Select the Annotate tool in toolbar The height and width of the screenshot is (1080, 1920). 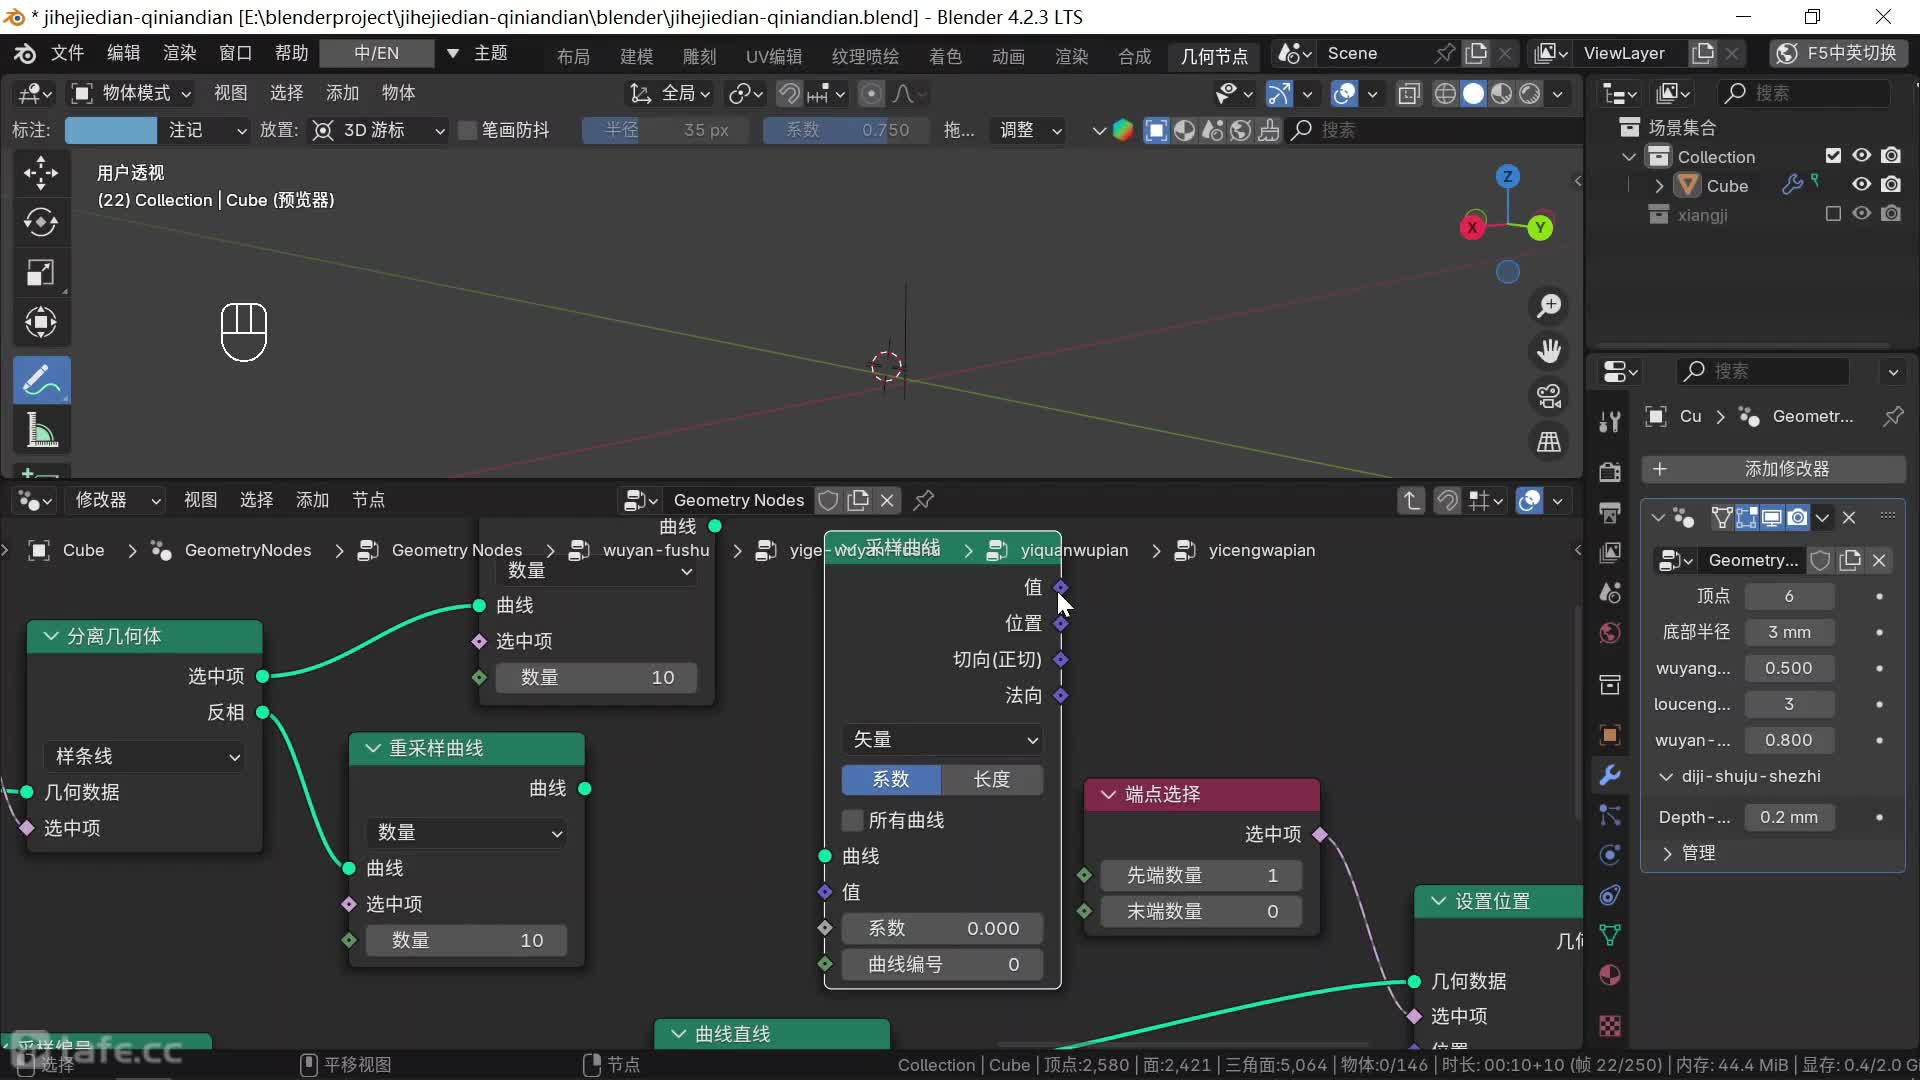pyautogui.click(x=41, y=380)
